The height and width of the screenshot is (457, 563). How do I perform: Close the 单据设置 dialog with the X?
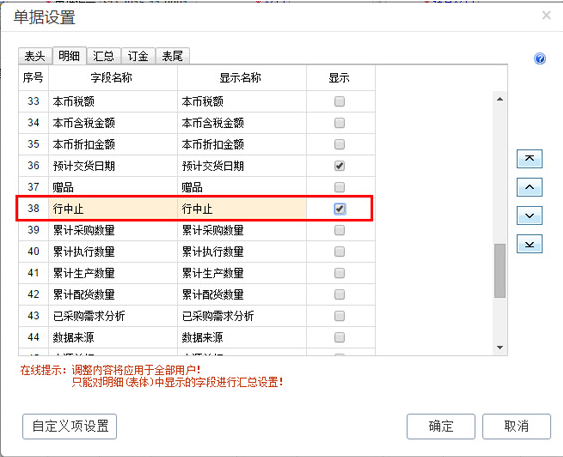click(546, 15)
